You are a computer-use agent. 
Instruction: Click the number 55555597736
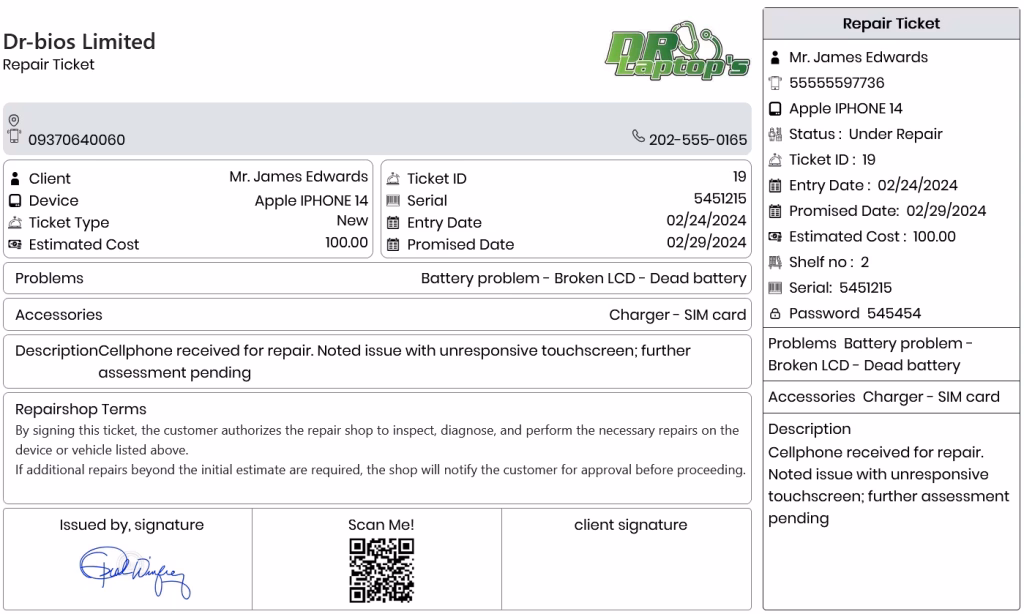(837, 83)
